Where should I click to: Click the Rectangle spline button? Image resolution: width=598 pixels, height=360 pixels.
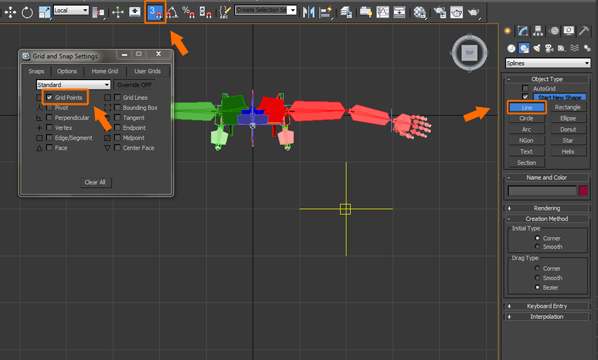click(568, 108)
